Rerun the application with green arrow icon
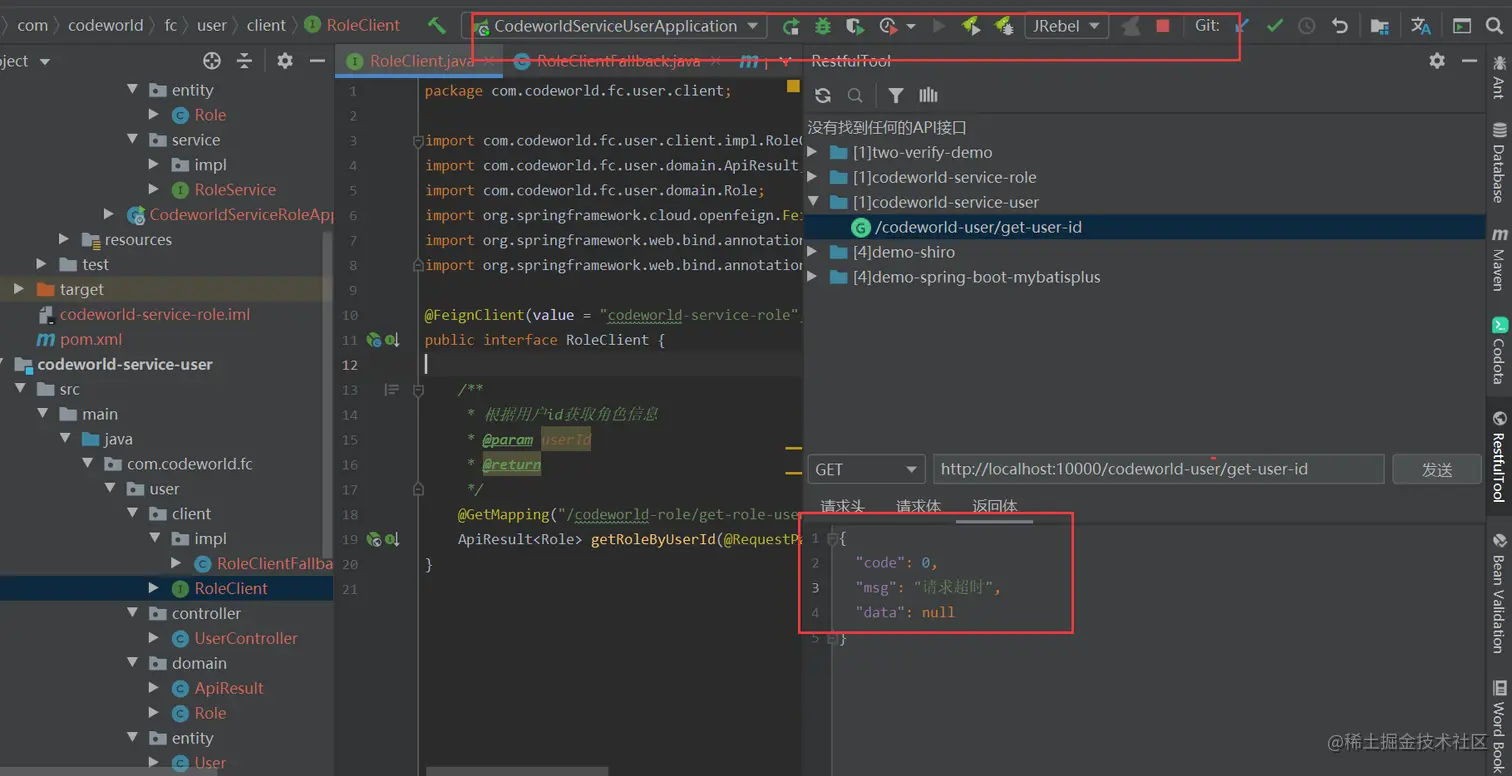The image size is (1512, 776). click(x=790, y=26)
